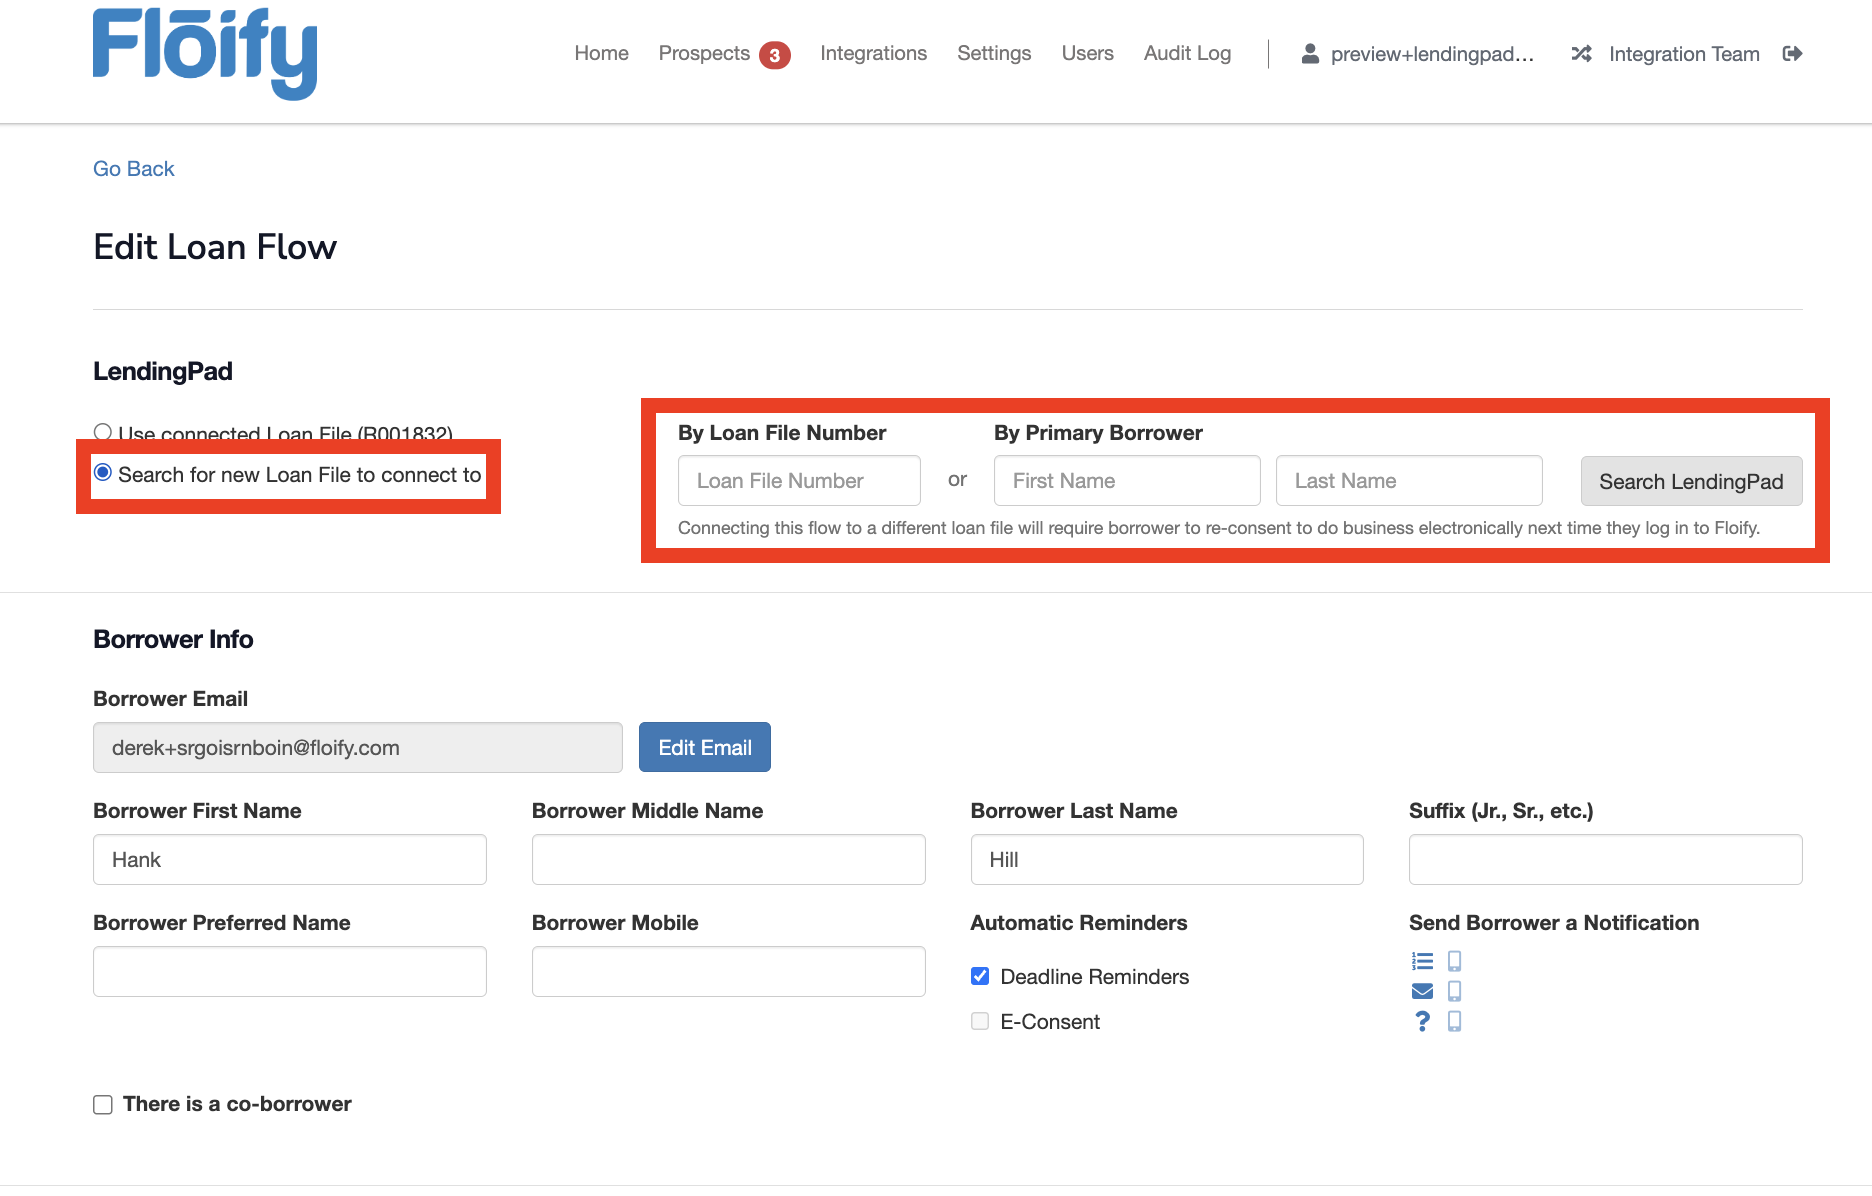The height and width of the screenshot is (1196, 1872).
Task: Select the 'Use connected Loan File' radio option
Action: (x=103, y=432)
